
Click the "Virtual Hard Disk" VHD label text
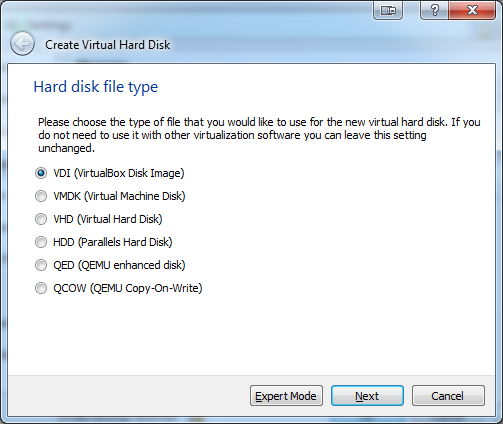[120, 219]
